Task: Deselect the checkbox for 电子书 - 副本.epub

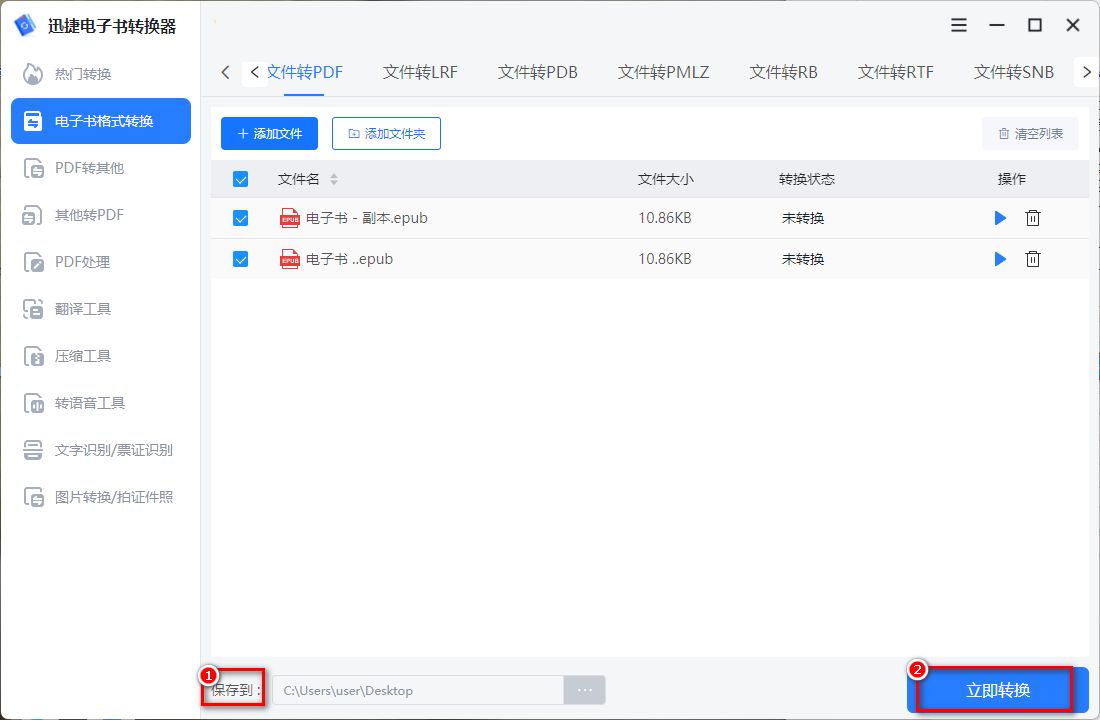Action: pyautogui.click(x=240, y=218)
